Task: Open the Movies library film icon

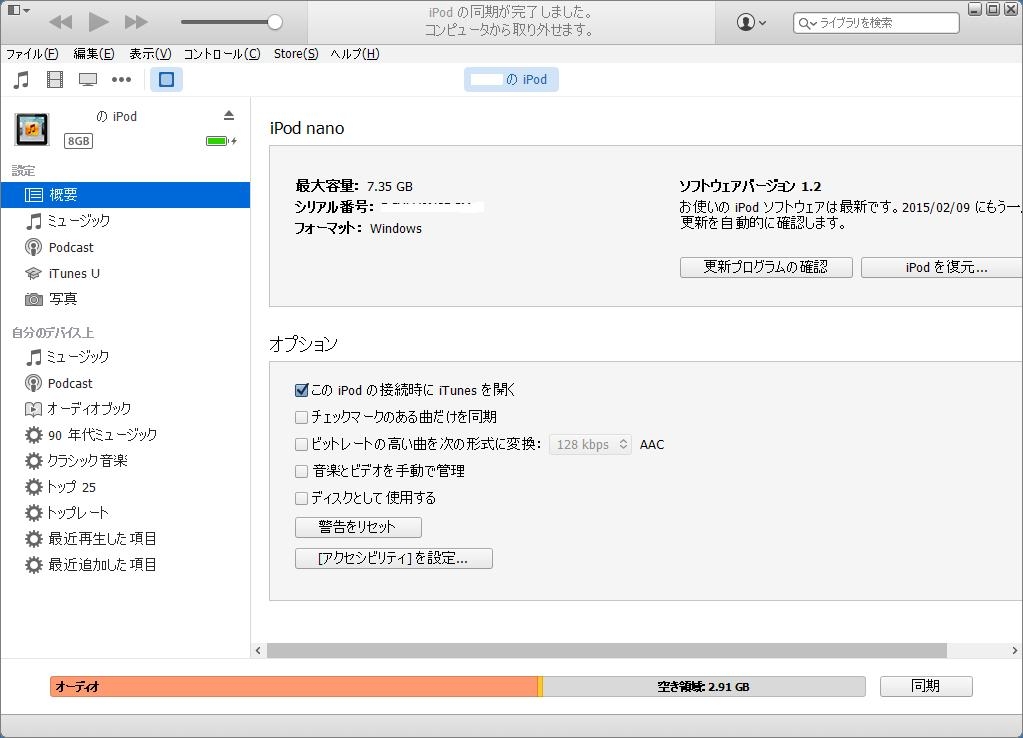Action: [55, 80]
